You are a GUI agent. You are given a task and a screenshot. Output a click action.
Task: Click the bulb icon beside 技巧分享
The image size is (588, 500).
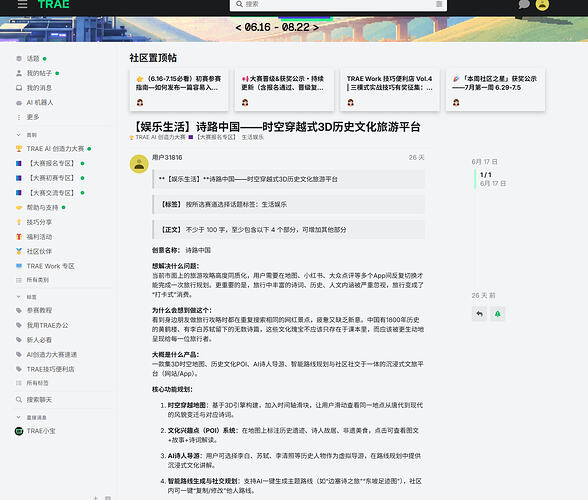click(x=19, y=222)
